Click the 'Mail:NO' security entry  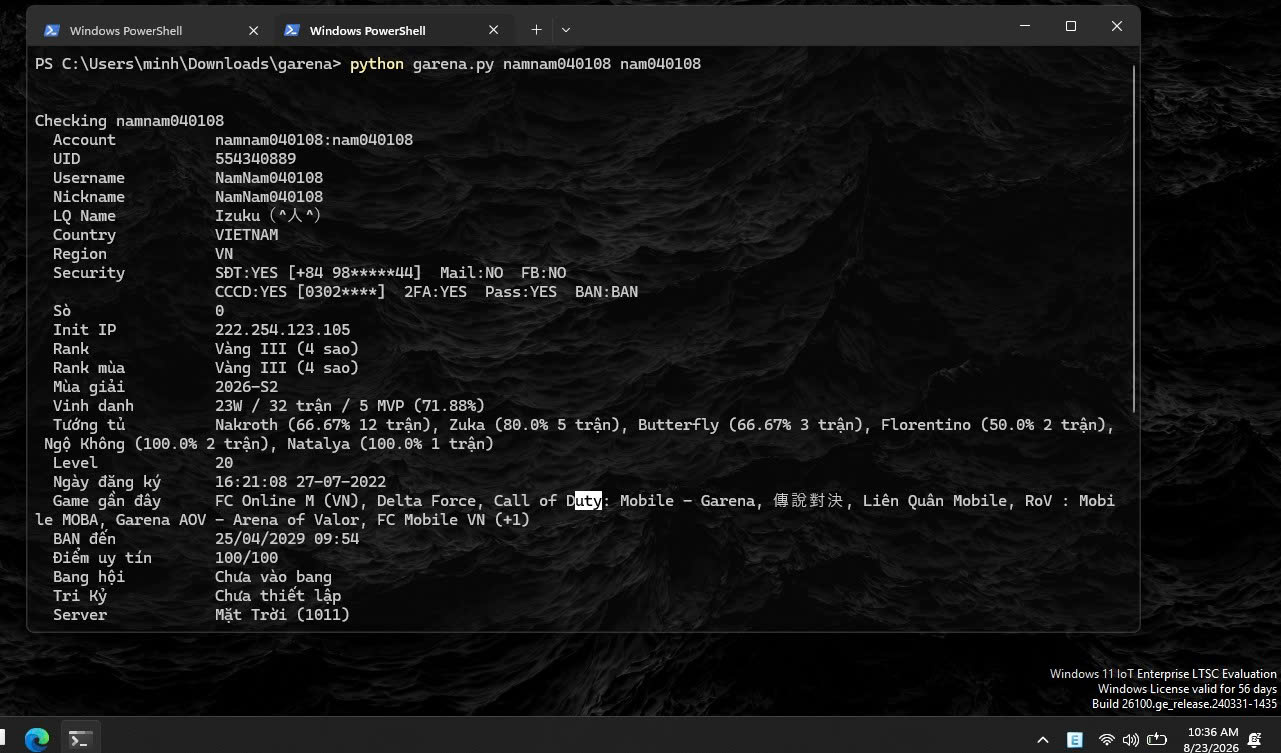pyautogui.click(x=471, y=273)
